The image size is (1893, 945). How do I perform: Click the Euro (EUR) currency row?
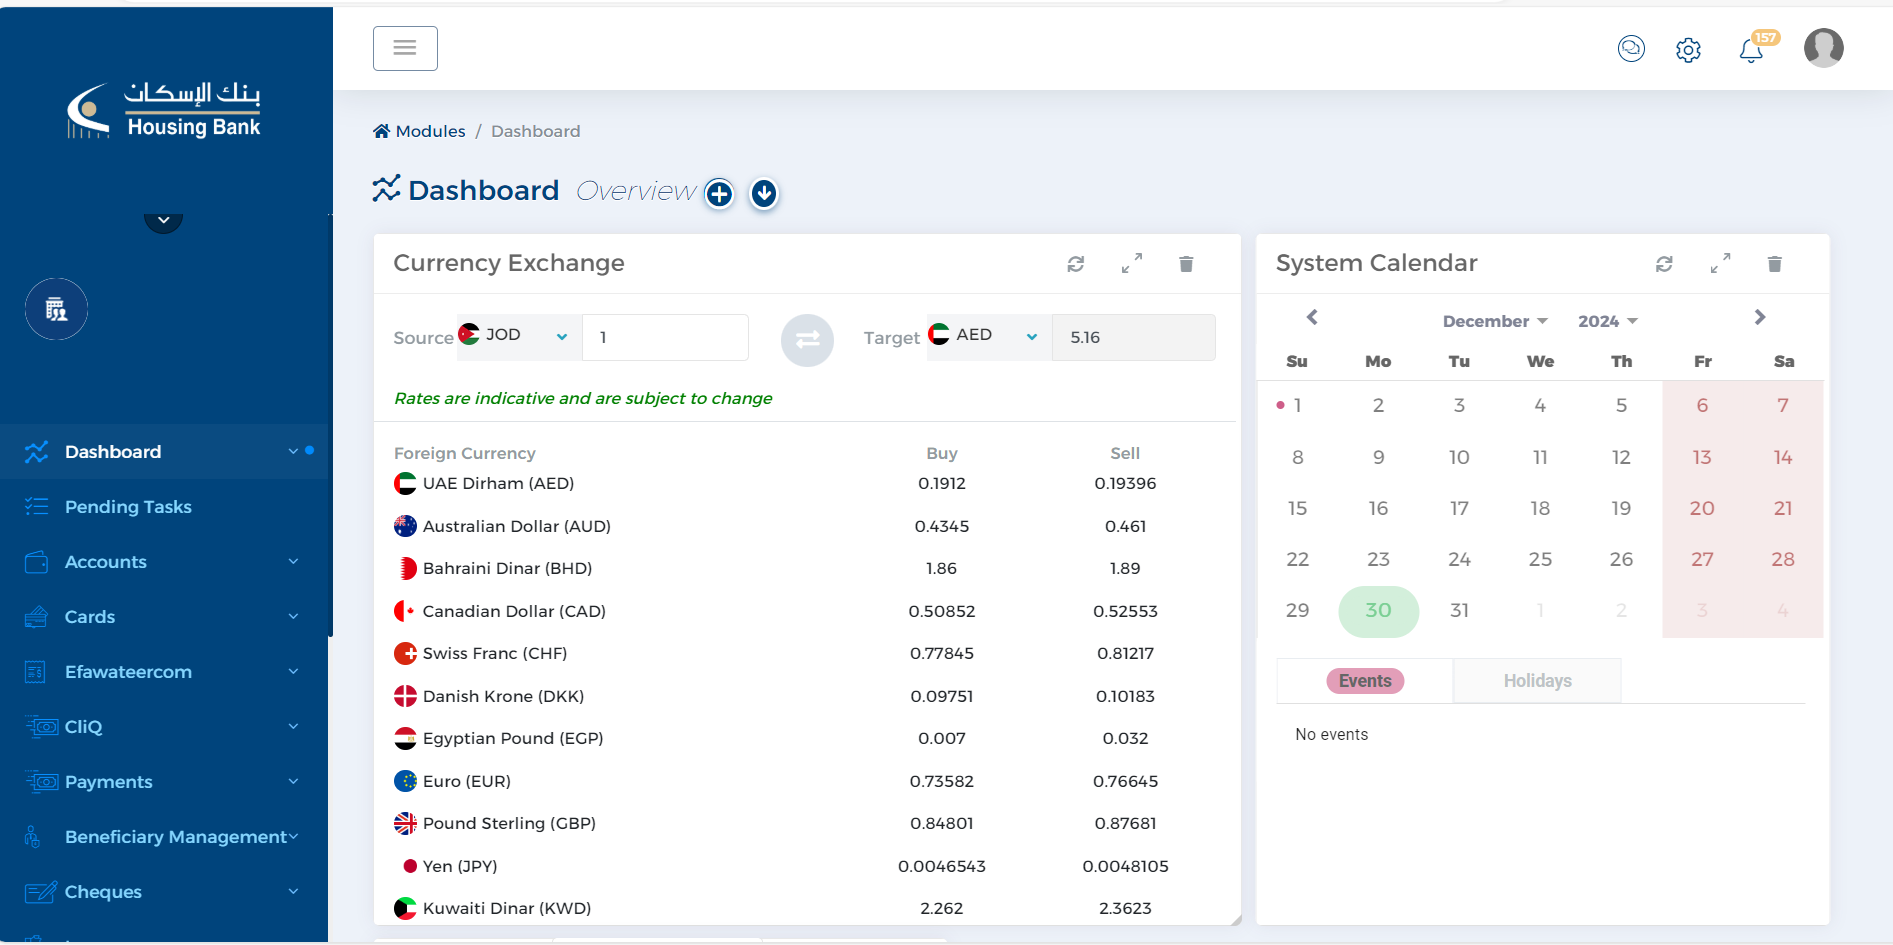pos(805,781)
